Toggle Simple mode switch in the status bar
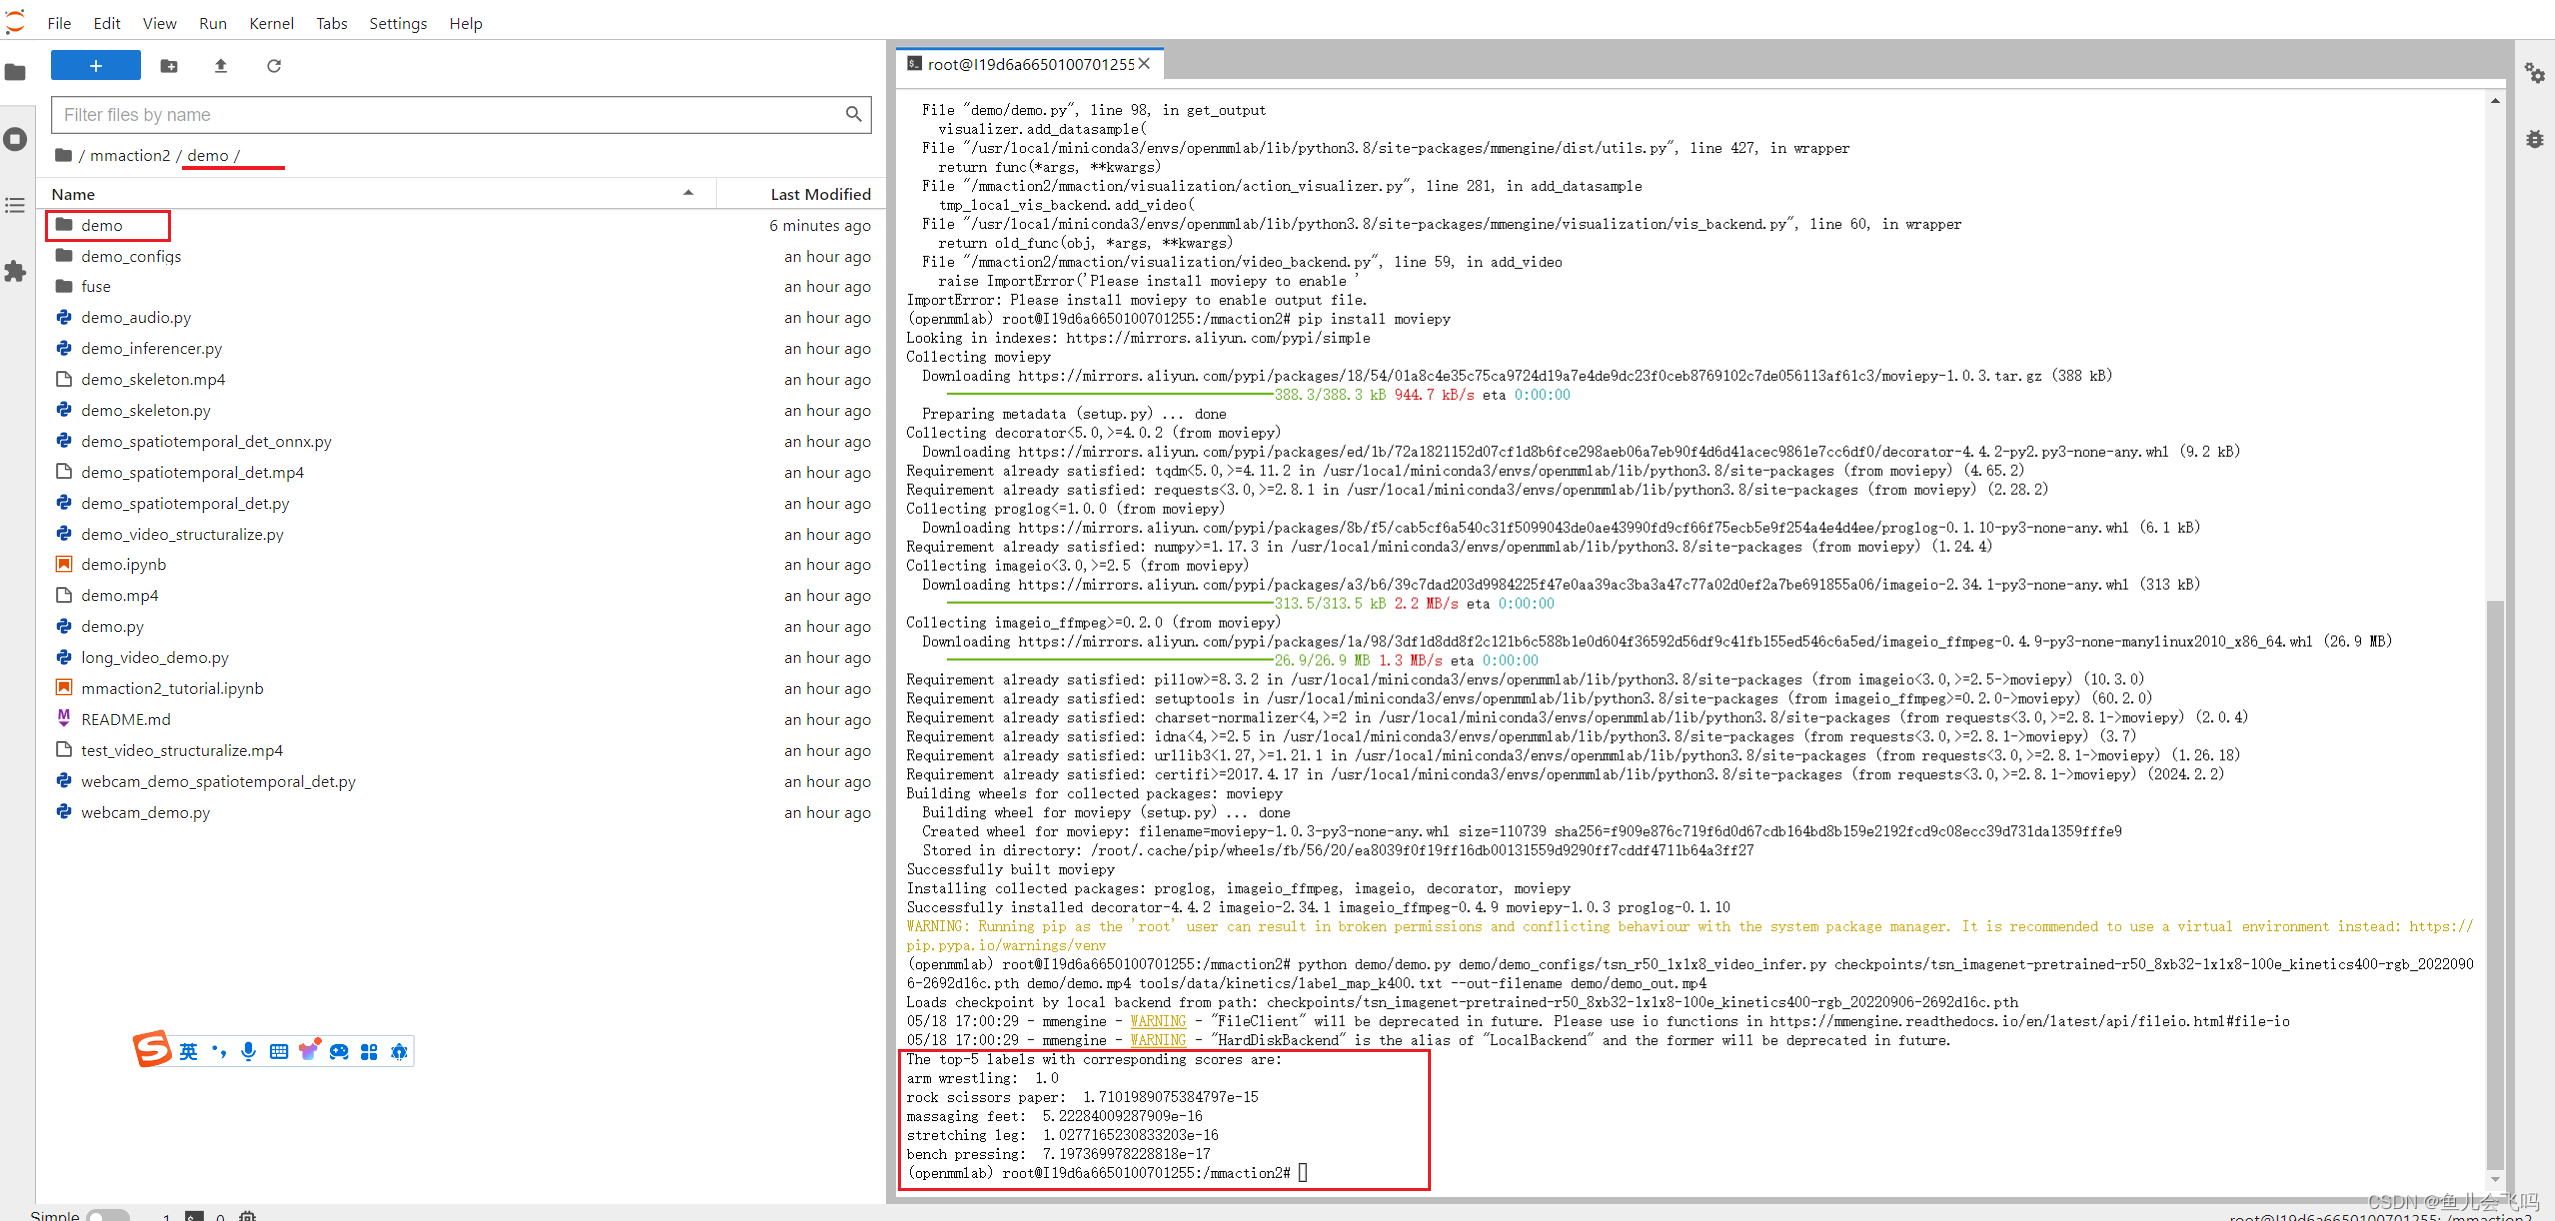This screenshot has height=1221, width=2555. [108, 1215]
